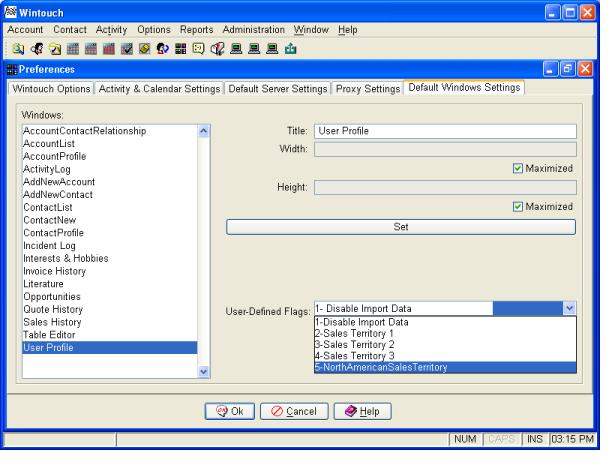Click the Windows list scroll down arrow
This screenshot has height=468, width=612.
point(204,371)
